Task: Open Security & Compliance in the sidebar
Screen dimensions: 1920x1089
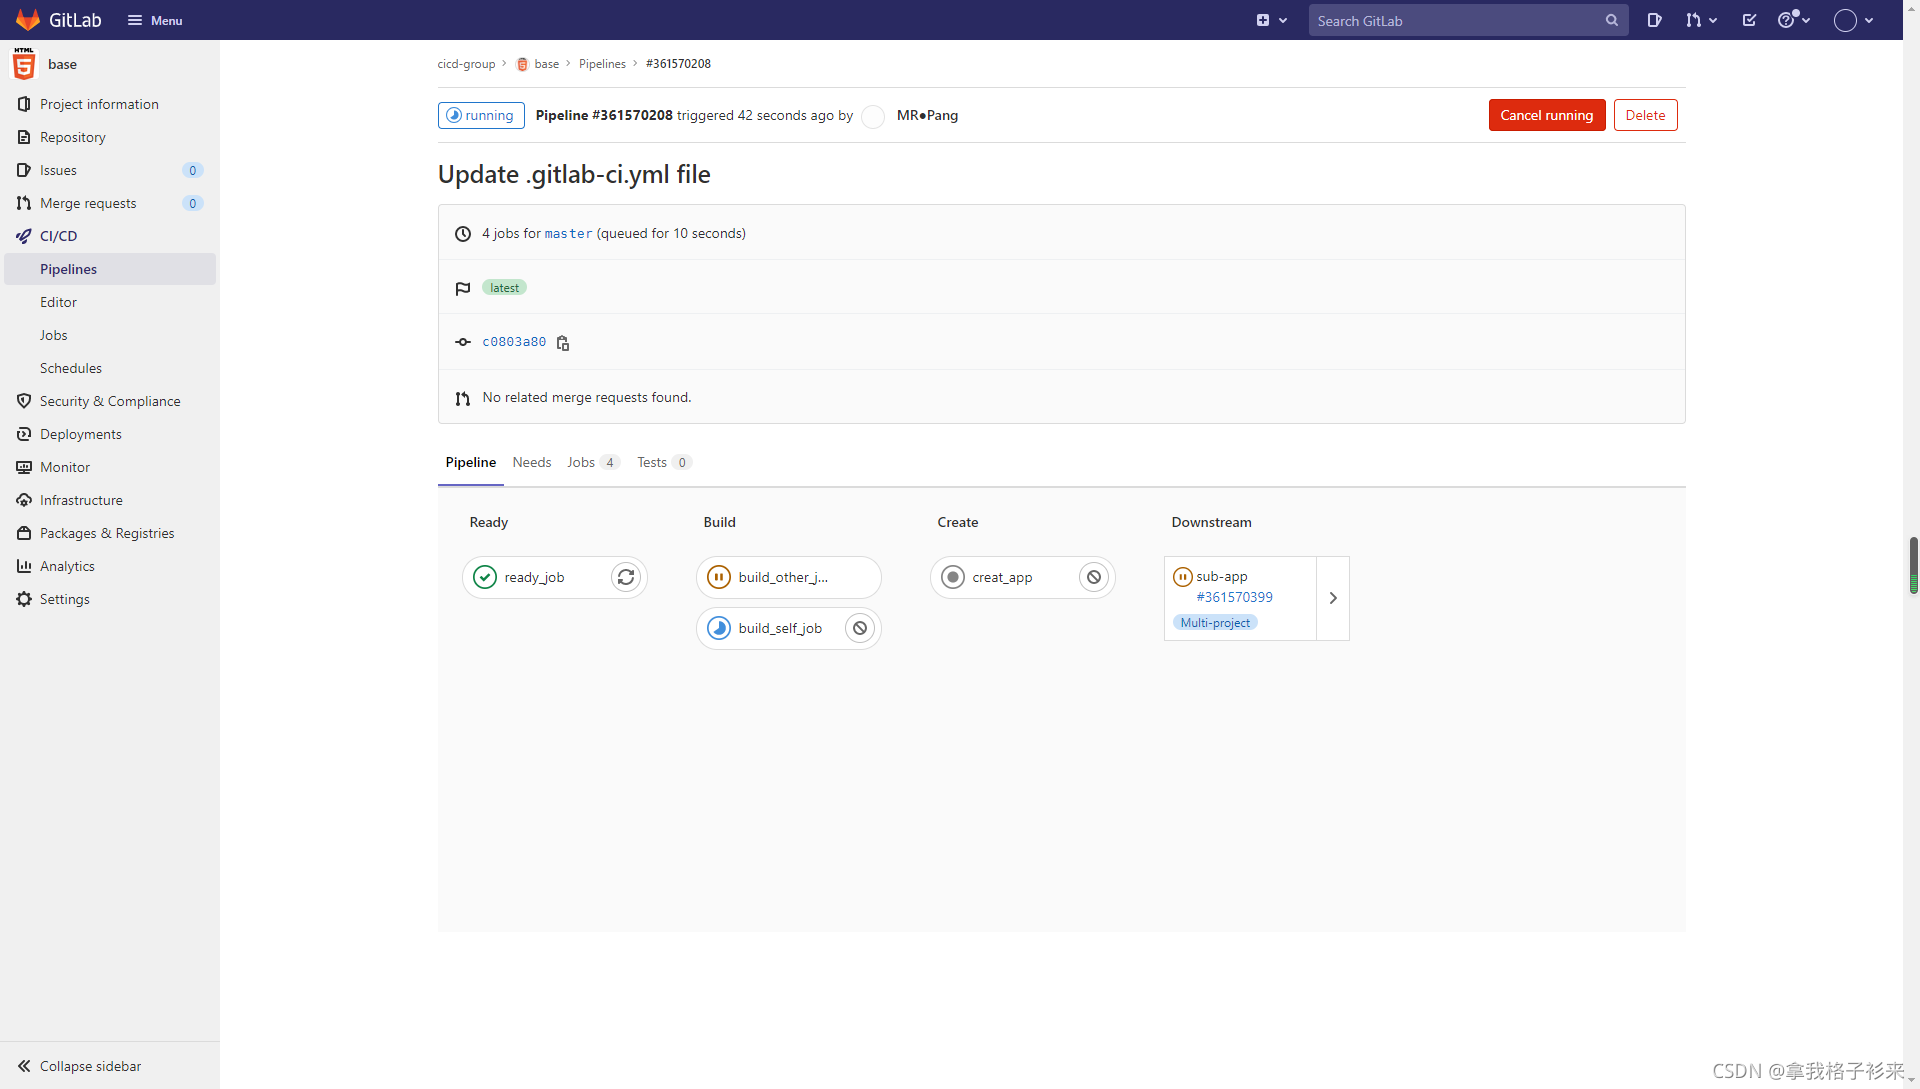Action: point(110,401)
